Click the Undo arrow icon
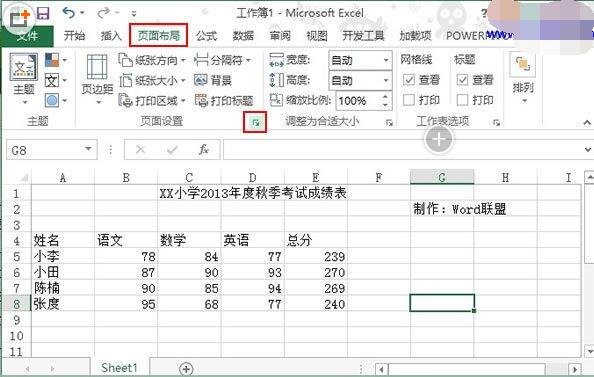The height and width of the screenshot is (377, 594). (x=69, y=13)
